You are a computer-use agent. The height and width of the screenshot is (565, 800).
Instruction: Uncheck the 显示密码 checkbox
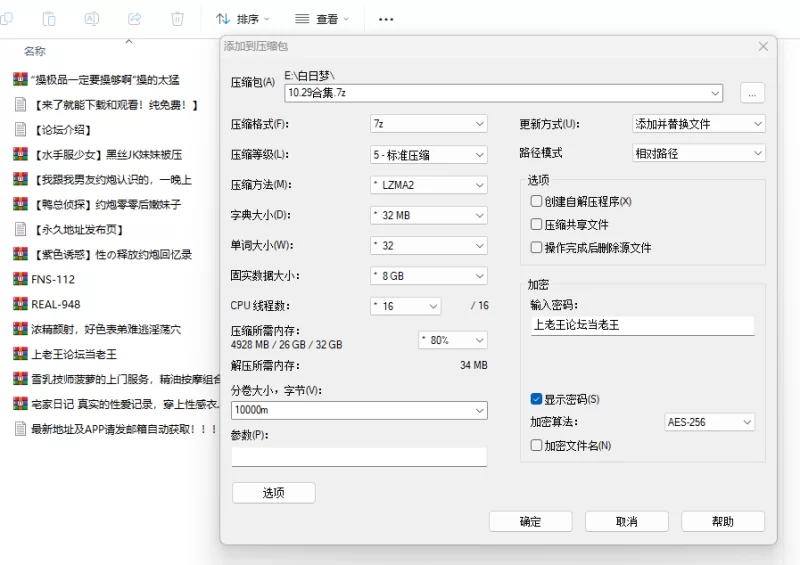[x=537, y=399]
